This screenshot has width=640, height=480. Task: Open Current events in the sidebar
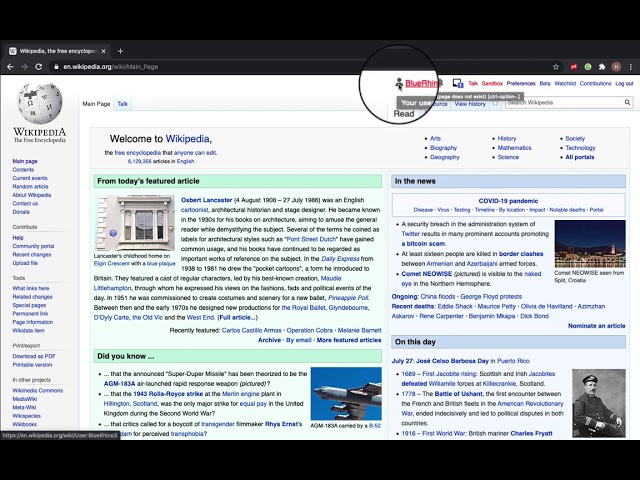tap(30, 178)
